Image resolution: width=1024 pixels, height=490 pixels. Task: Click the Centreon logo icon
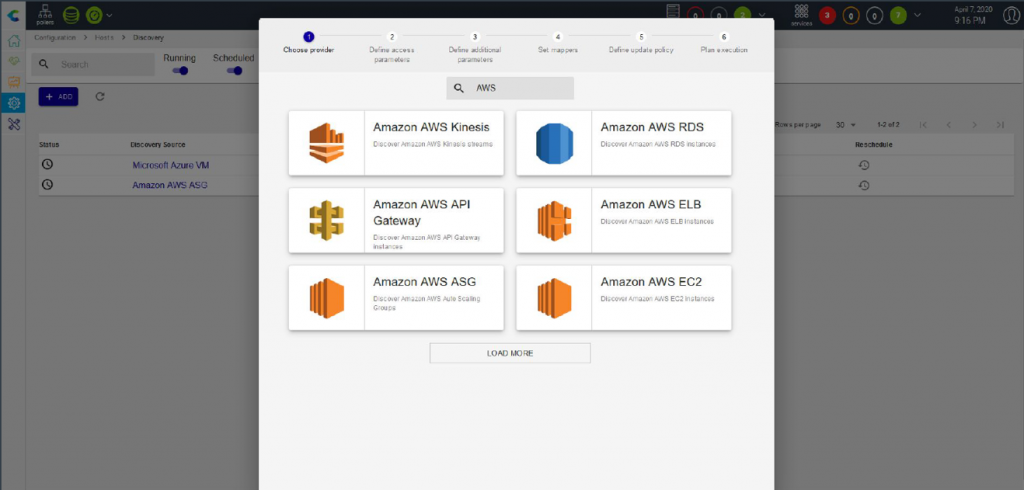point(12,14)
